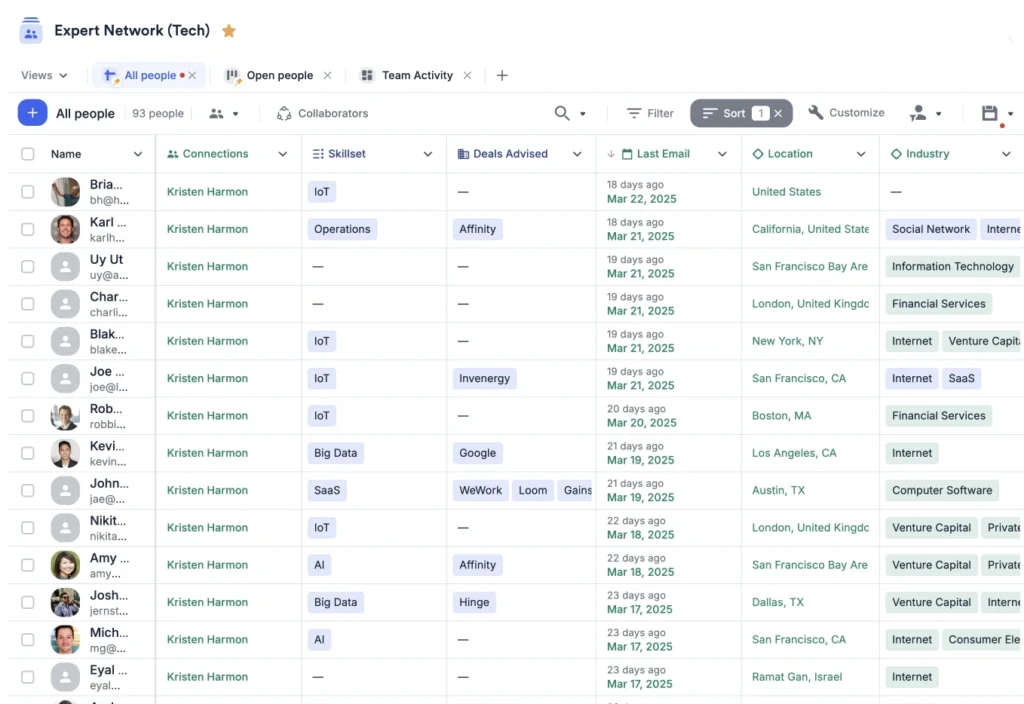Image resolution: width=1024 pixels, height=704 pixels.
Task: Click the save view floppy disk icon
Action: pyautogui.click(x=990, y=113)
